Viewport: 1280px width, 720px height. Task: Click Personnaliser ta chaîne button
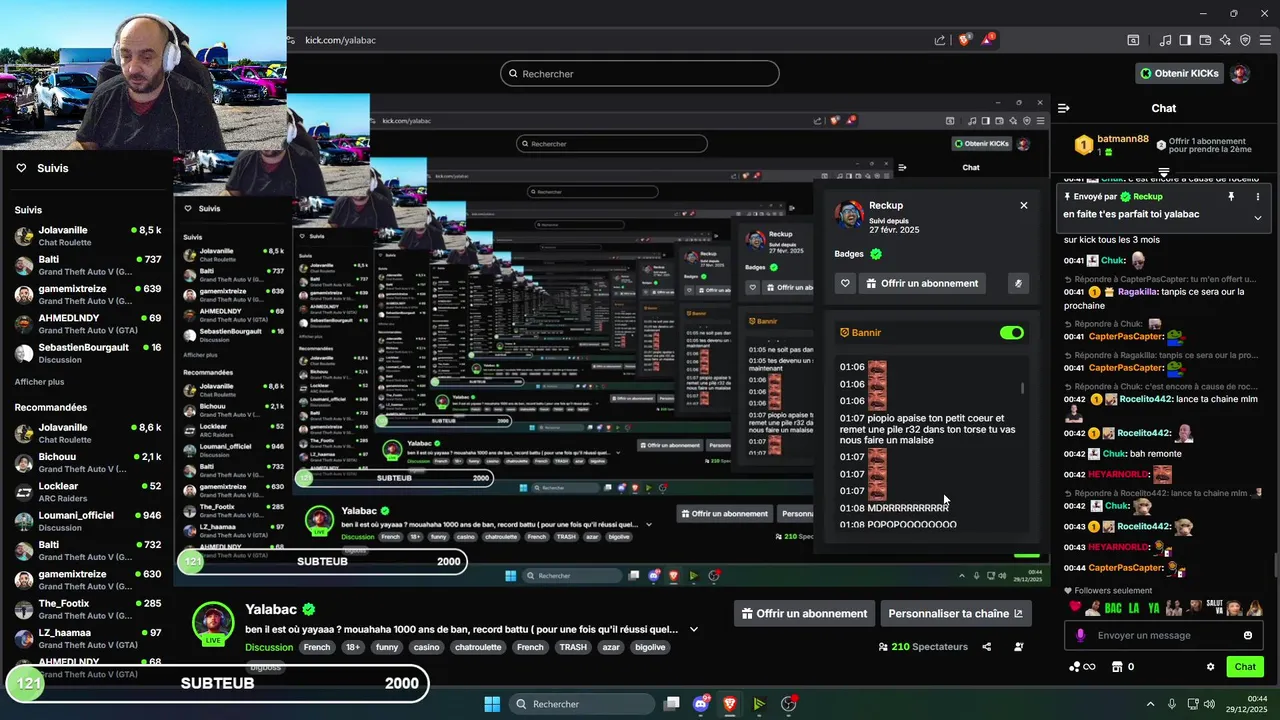click(x=956, y=614)
